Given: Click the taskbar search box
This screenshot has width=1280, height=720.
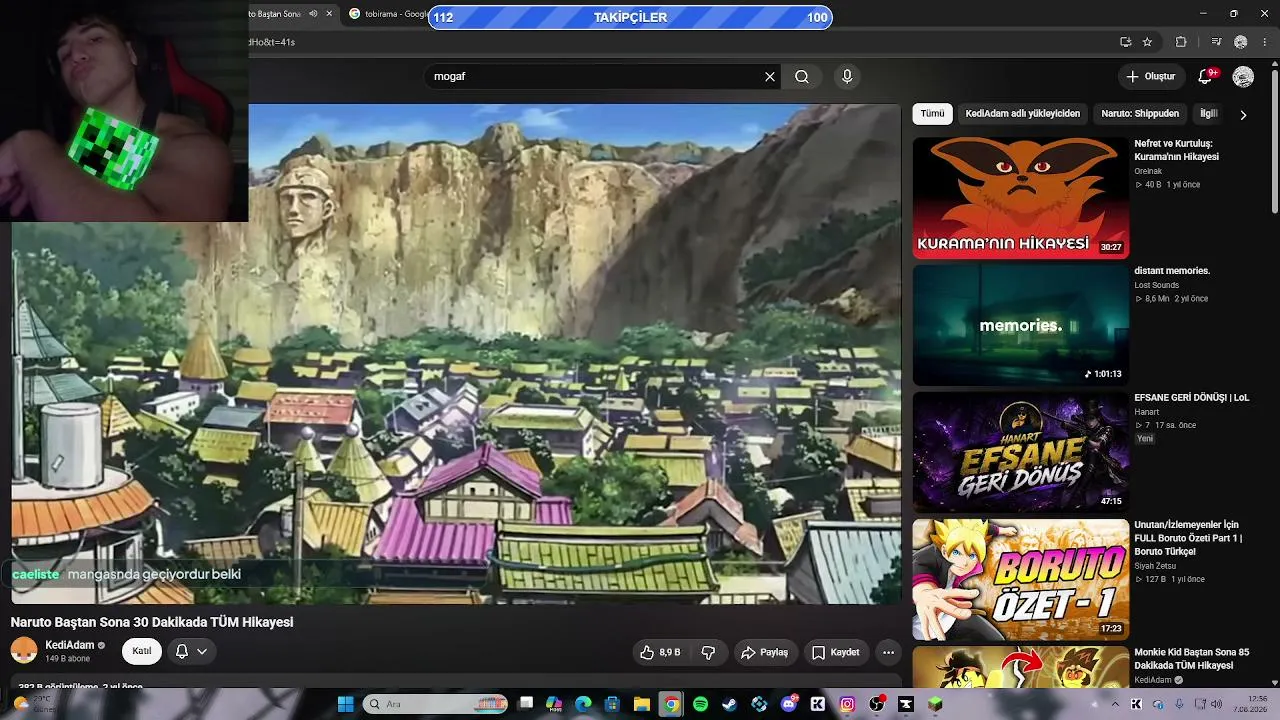Looking at the screenshot, I should point(436,704).
